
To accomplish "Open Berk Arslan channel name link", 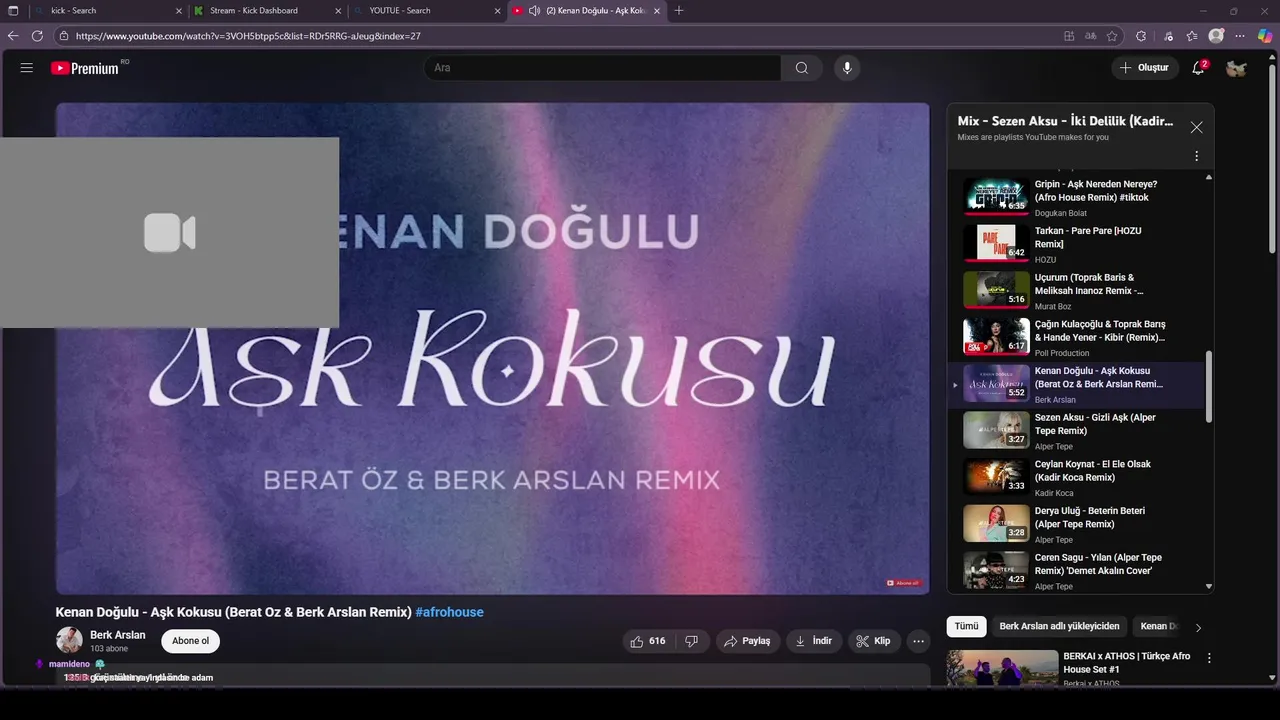I will (117, 635).
